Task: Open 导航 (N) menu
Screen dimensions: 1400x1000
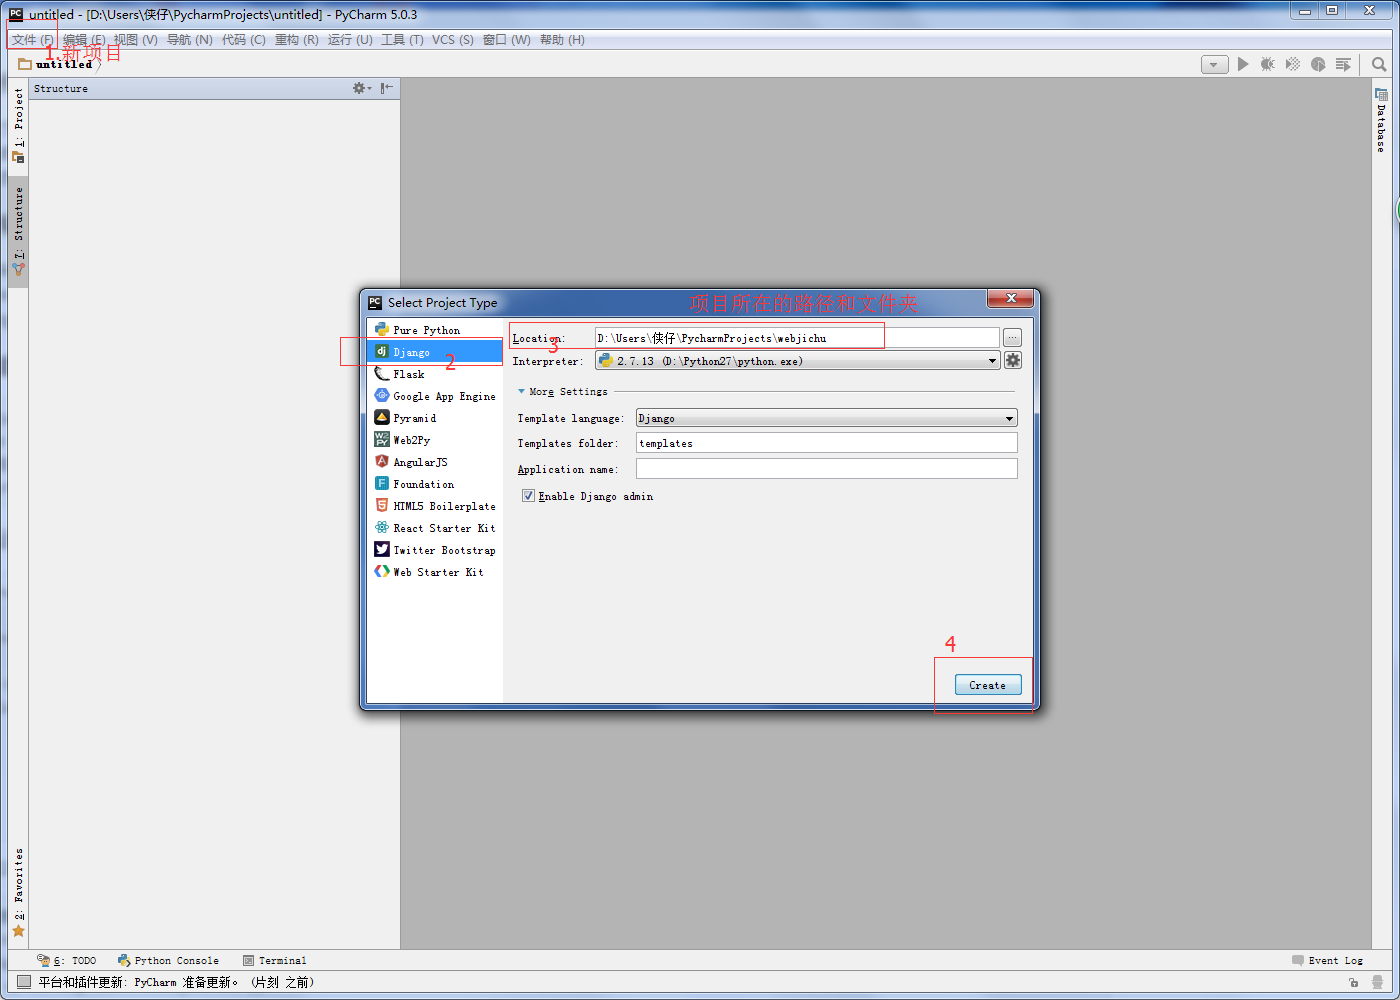Action: pyautogui.click(x=189, y=40)
